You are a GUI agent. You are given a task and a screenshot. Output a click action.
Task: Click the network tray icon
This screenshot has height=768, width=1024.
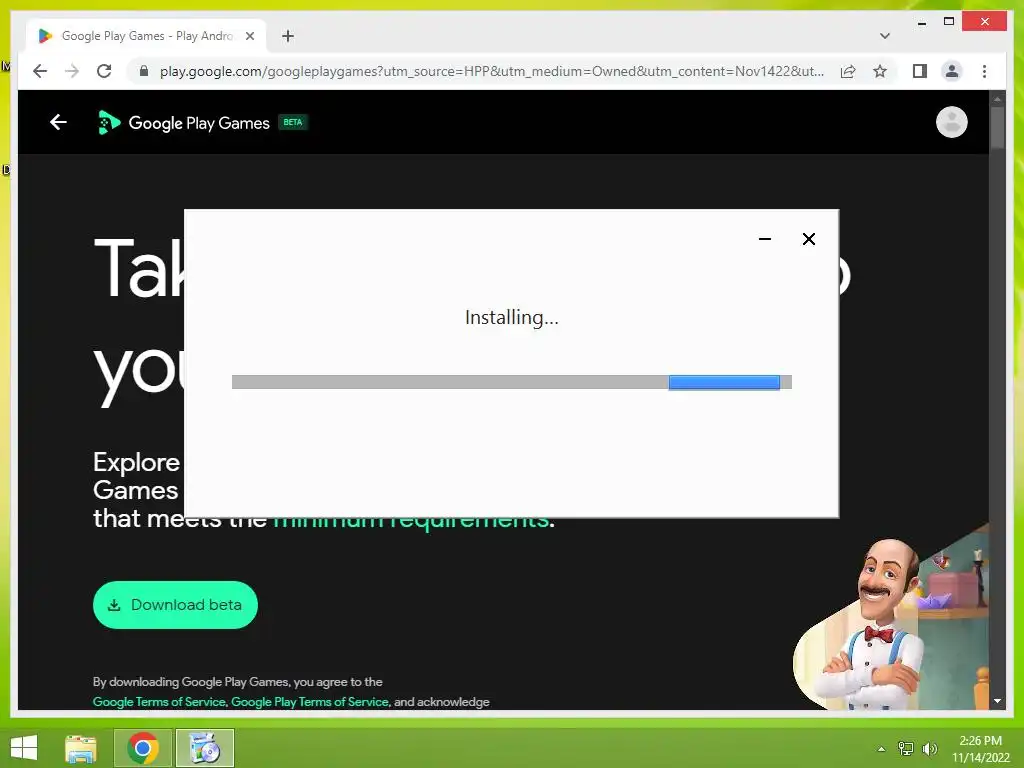(x=906, y=749)
